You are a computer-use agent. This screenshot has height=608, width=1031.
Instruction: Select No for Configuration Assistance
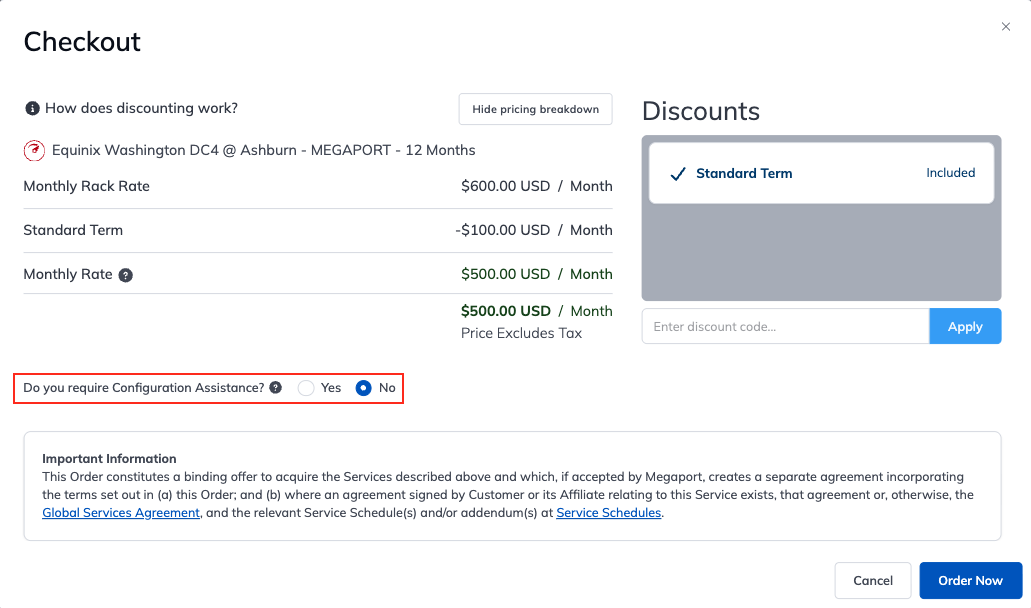coord(364,388)
